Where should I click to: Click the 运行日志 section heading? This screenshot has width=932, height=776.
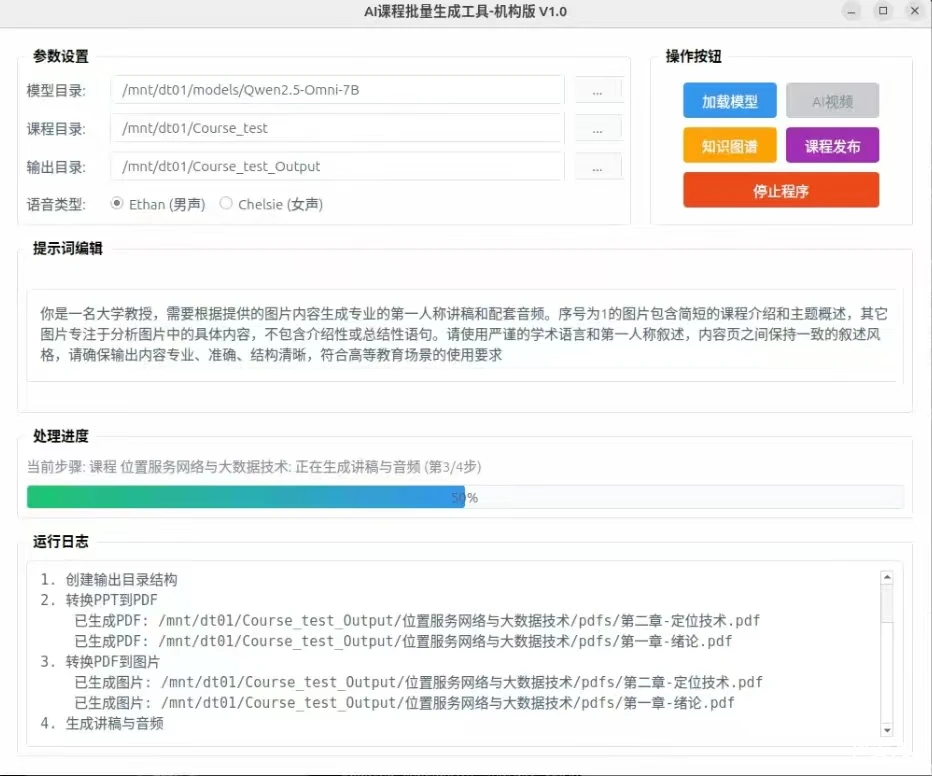61,541
